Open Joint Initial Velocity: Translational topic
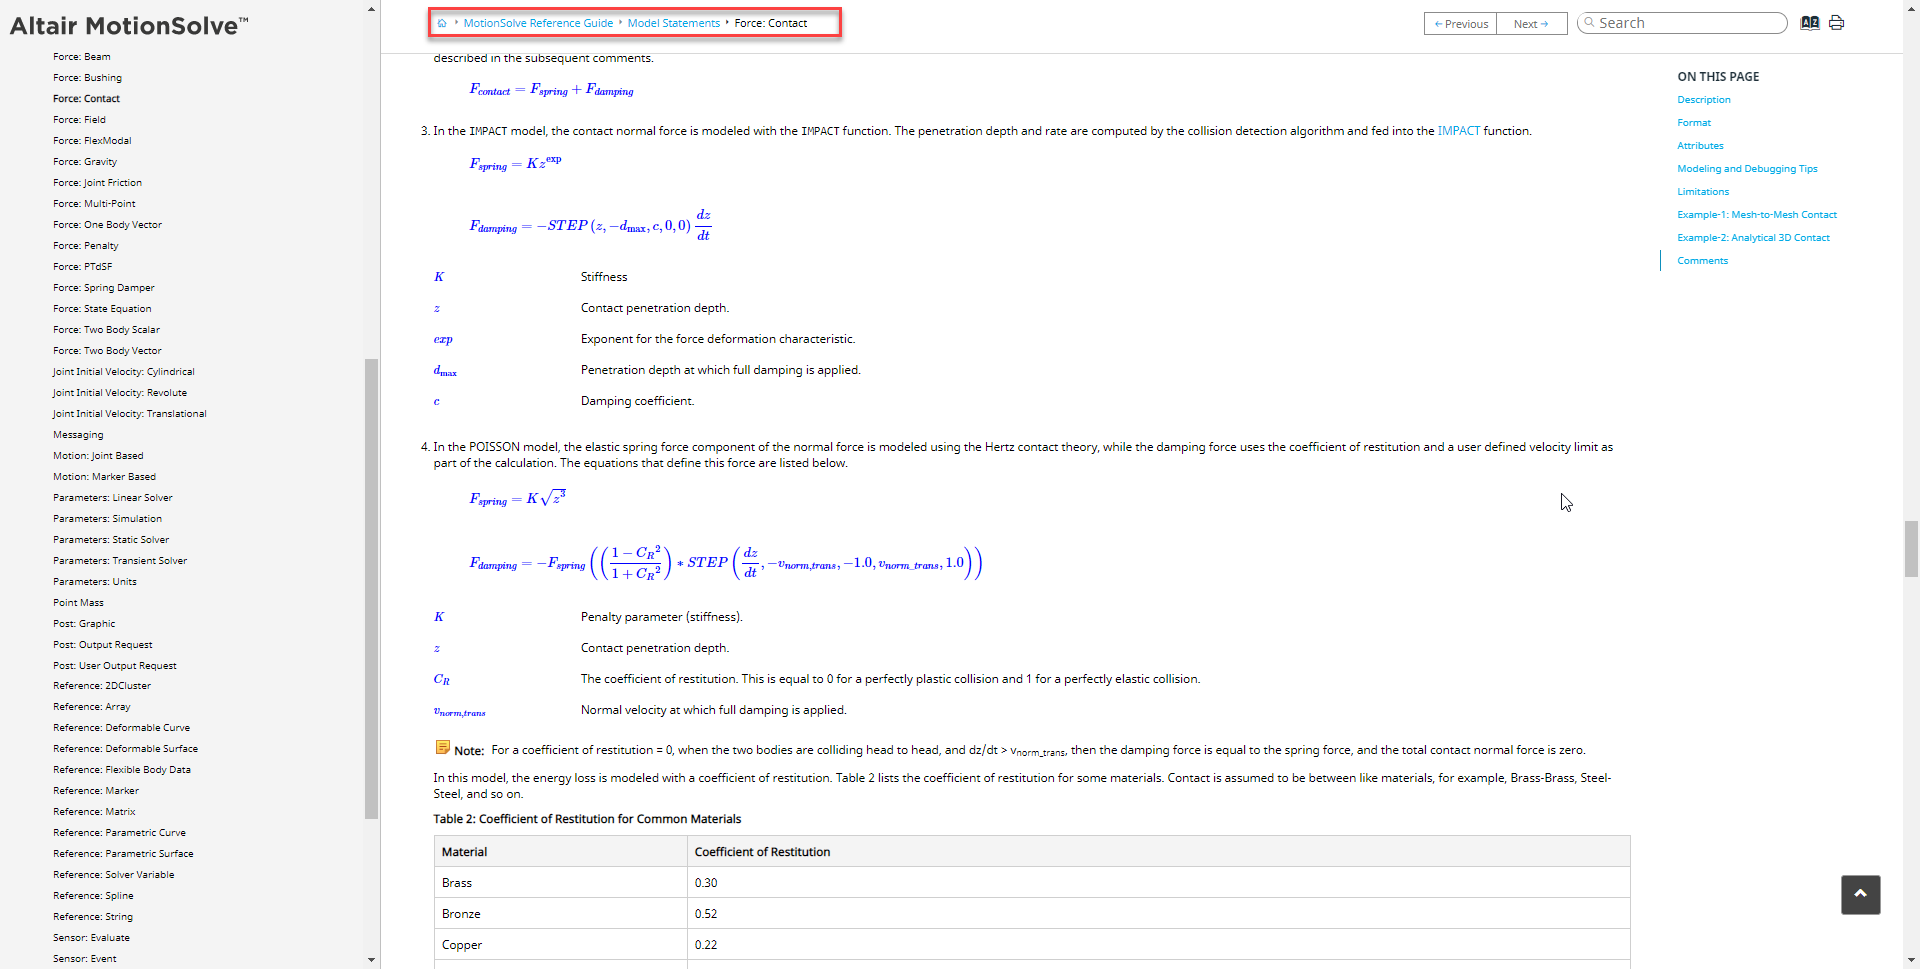The width and height of the screenshot is (1920, 969). 130,414
